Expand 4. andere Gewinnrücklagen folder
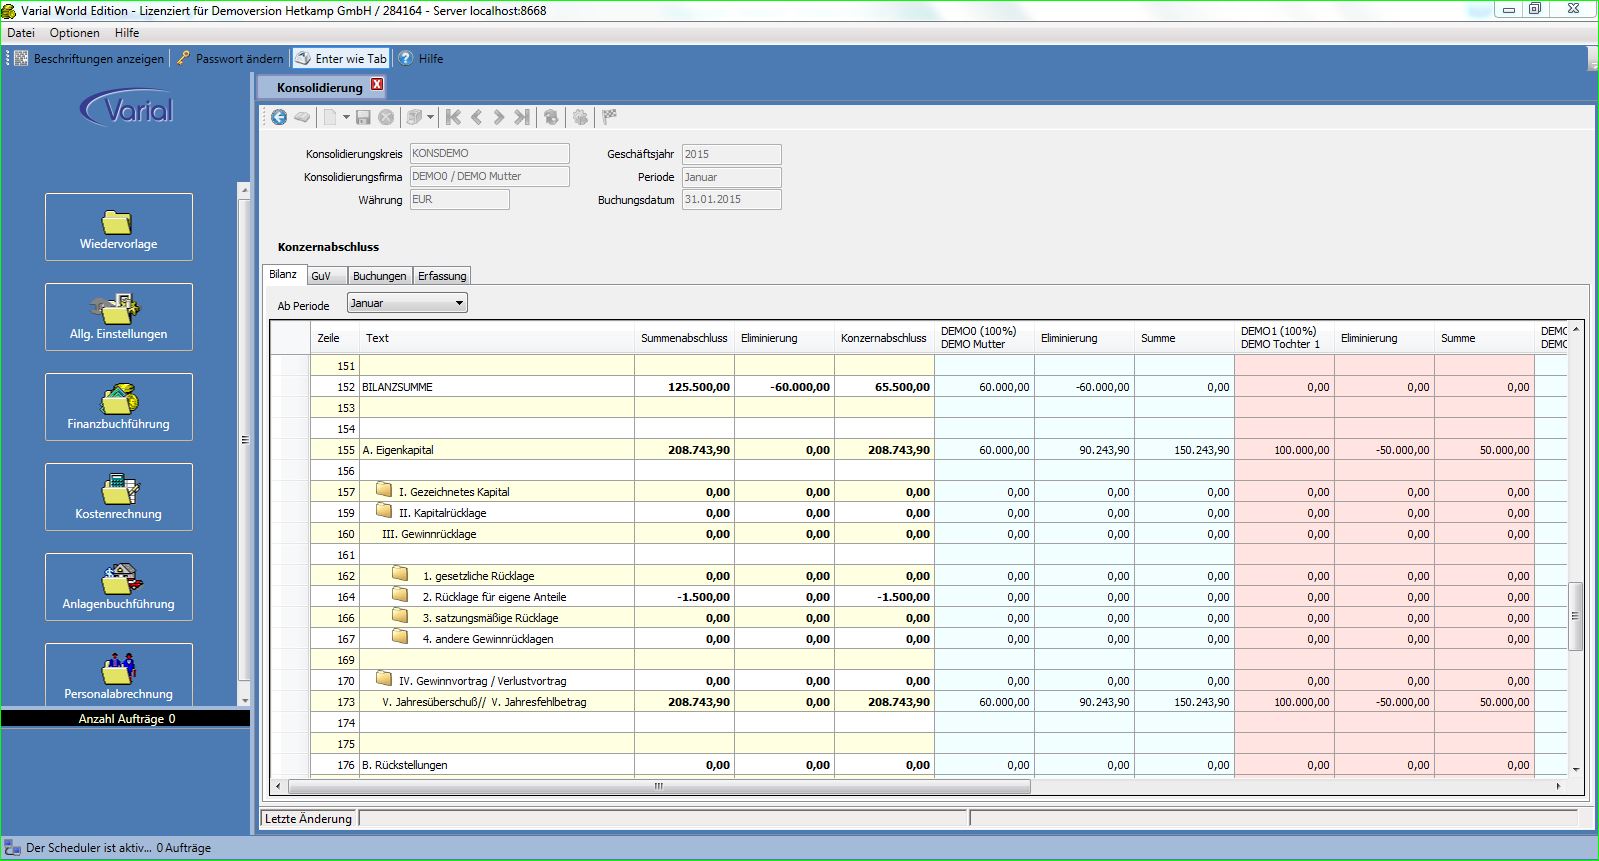The height and width of the screenshot is (861, 1599). [401, 637]
